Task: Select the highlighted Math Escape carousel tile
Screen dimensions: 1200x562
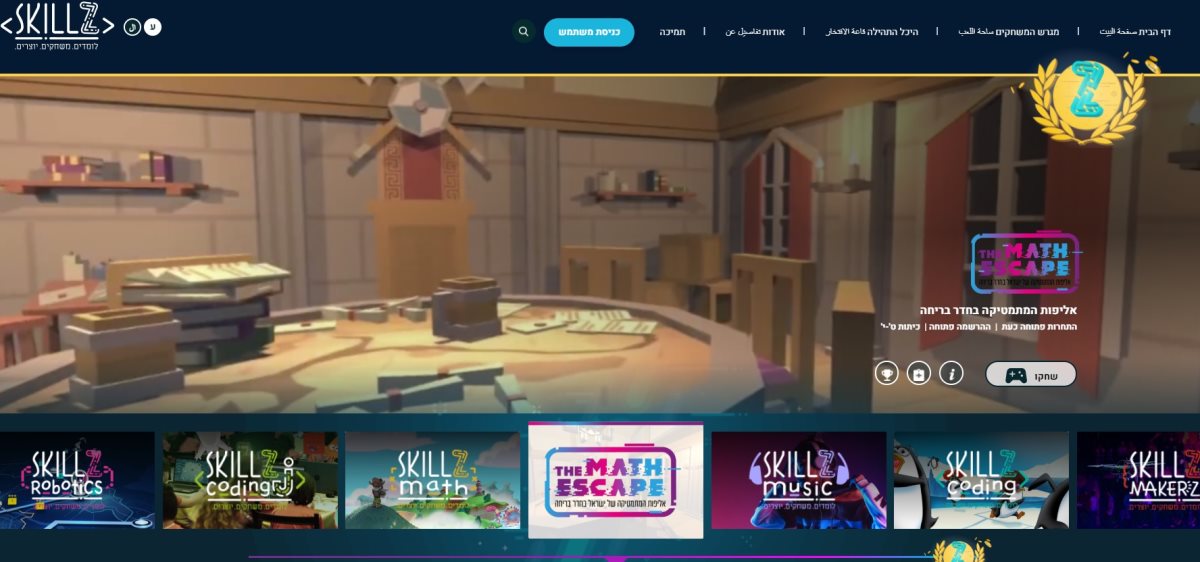Action: pyautogui.click(x=615, y=480)
